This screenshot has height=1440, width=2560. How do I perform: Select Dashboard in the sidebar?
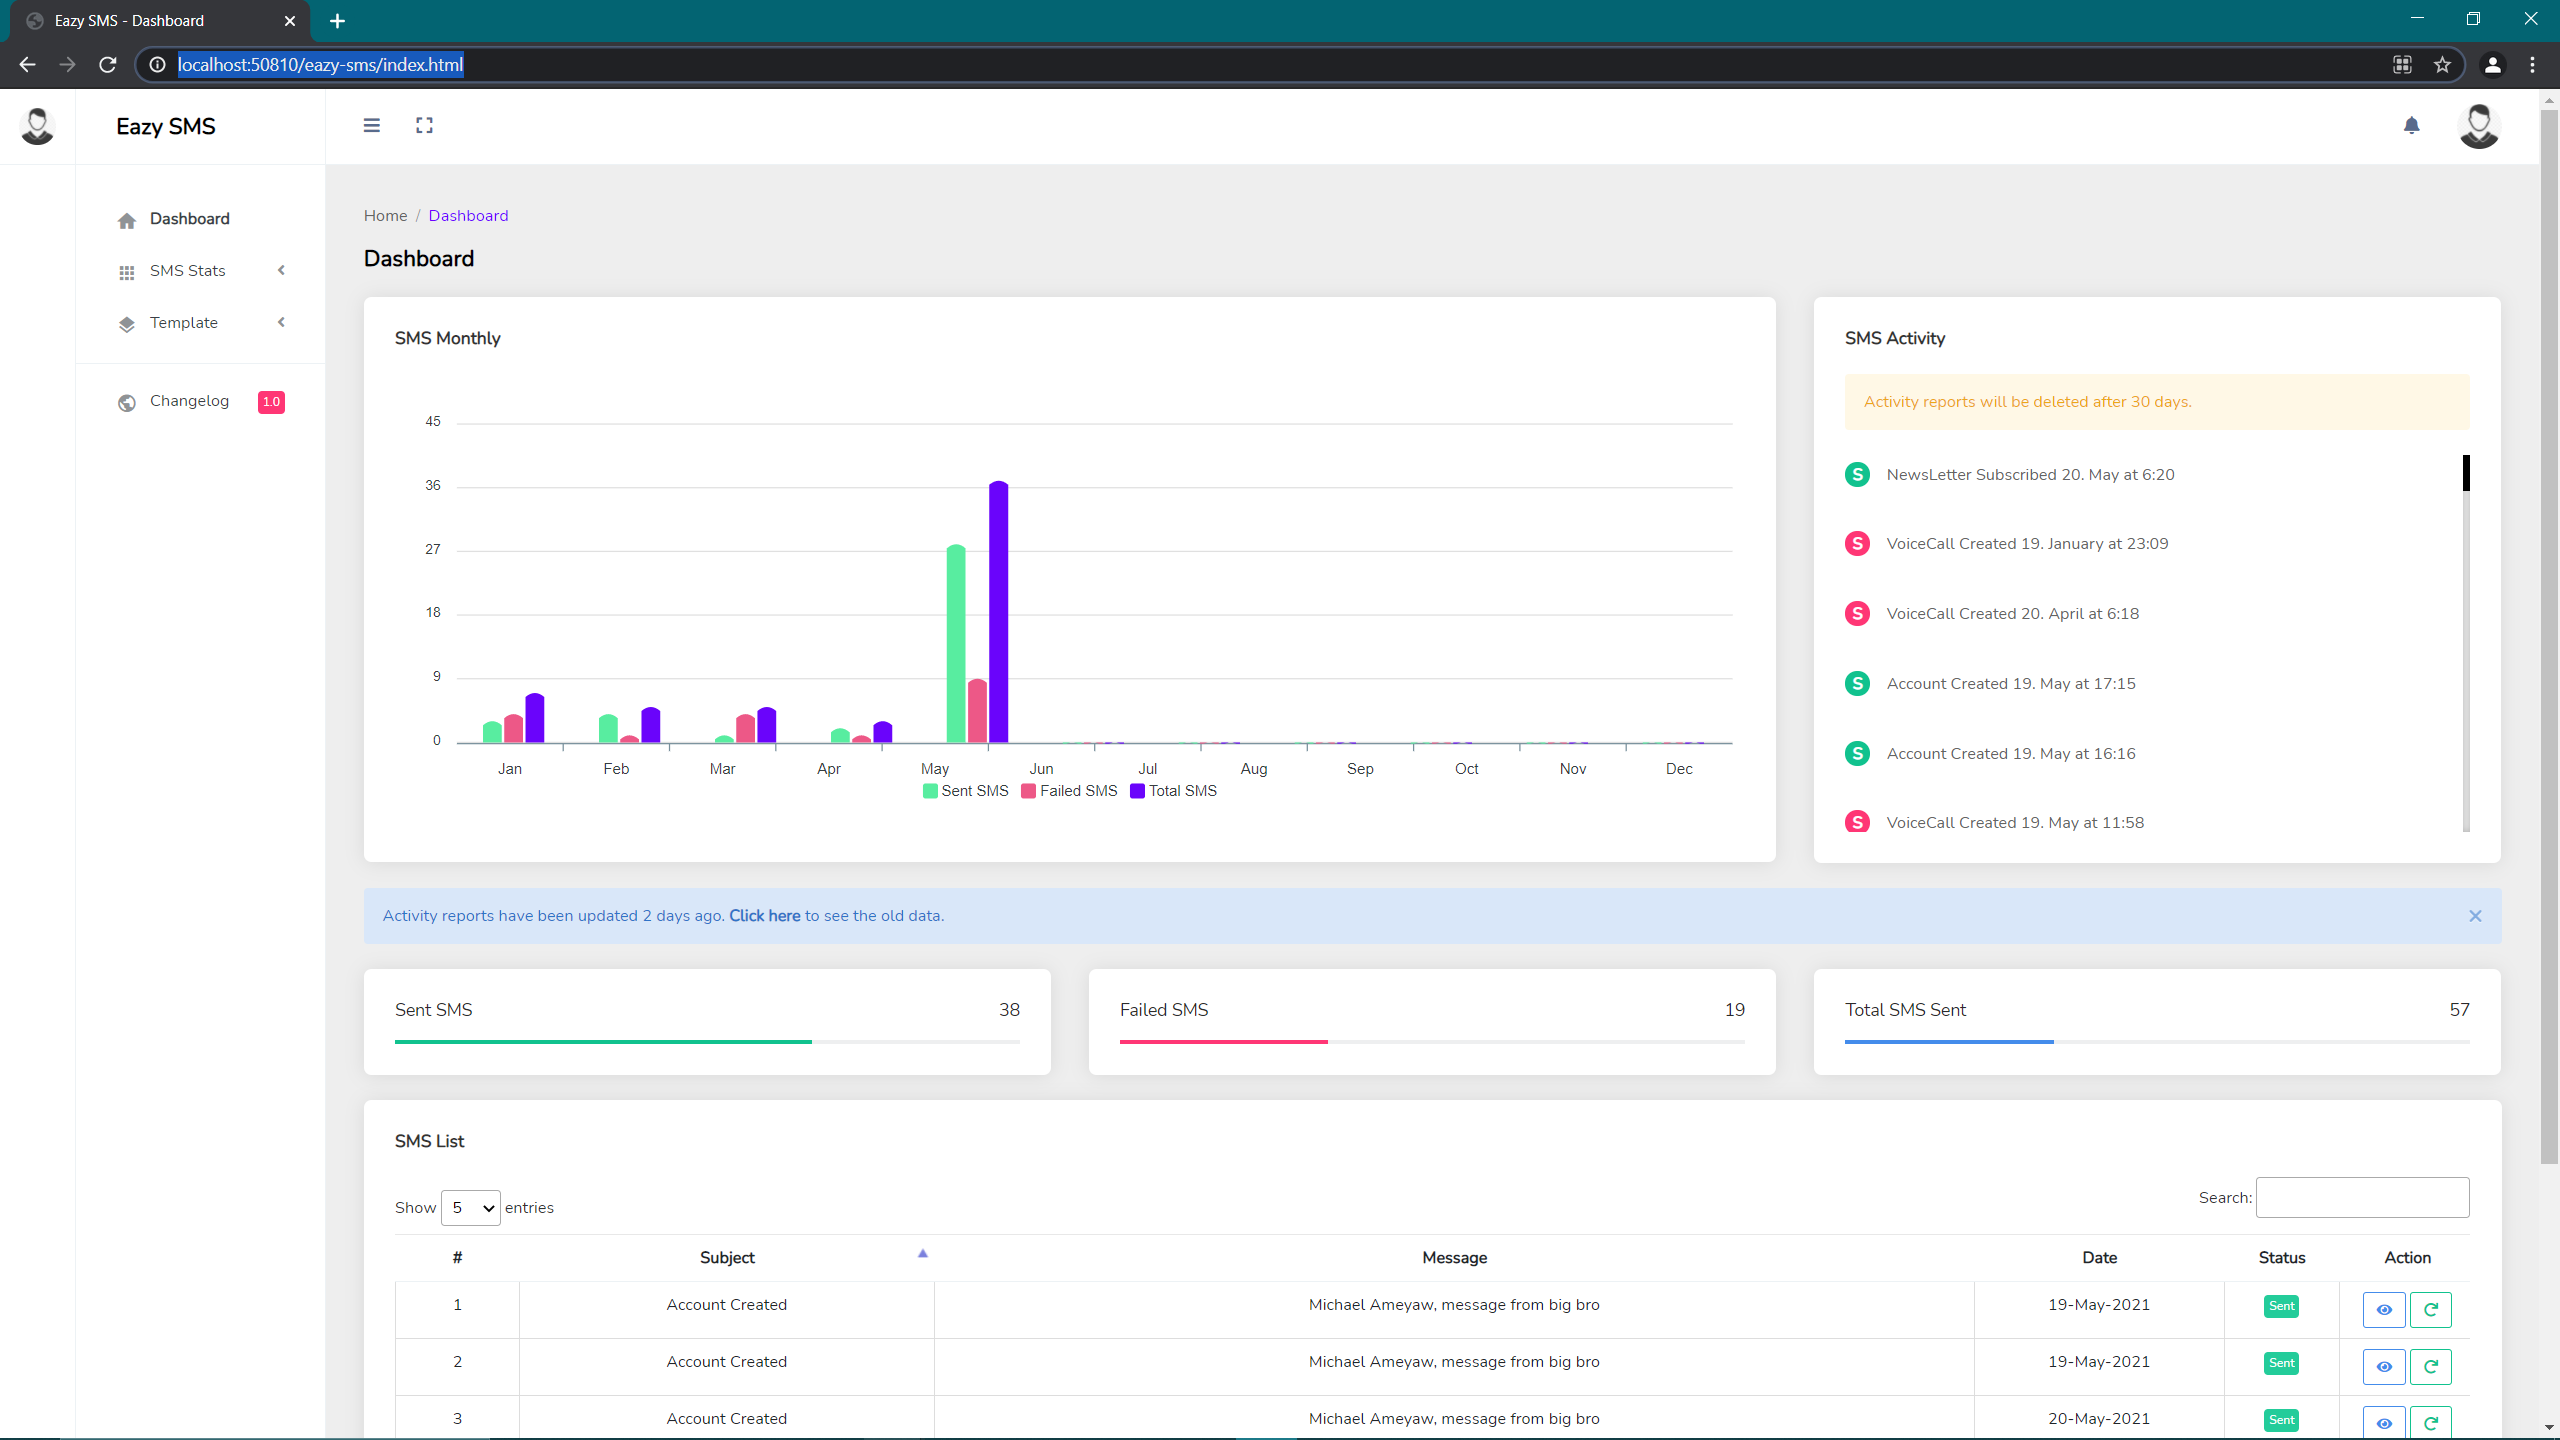click(x=189, y=219)
